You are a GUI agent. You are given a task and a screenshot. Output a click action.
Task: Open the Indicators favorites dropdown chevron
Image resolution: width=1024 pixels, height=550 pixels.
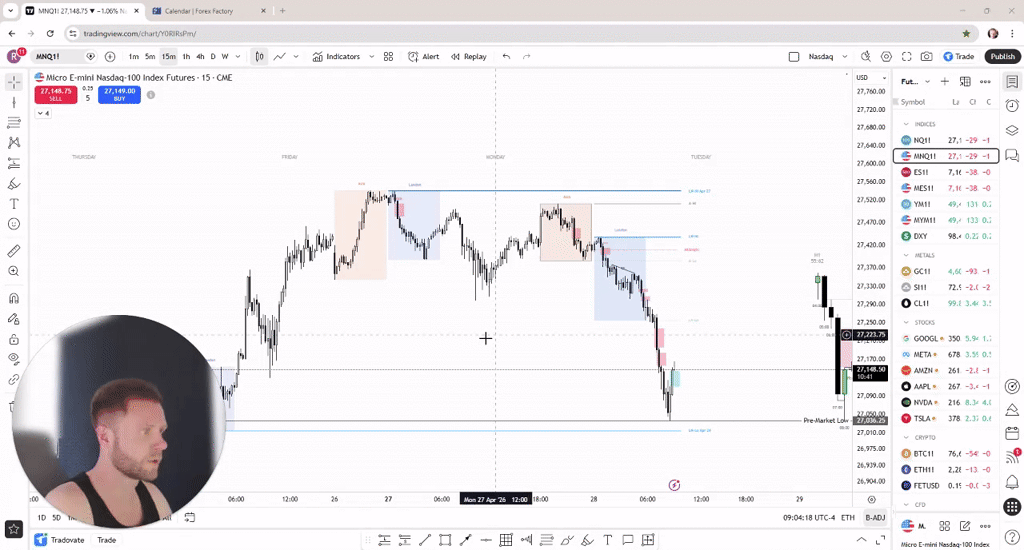(x=372, y=57)
